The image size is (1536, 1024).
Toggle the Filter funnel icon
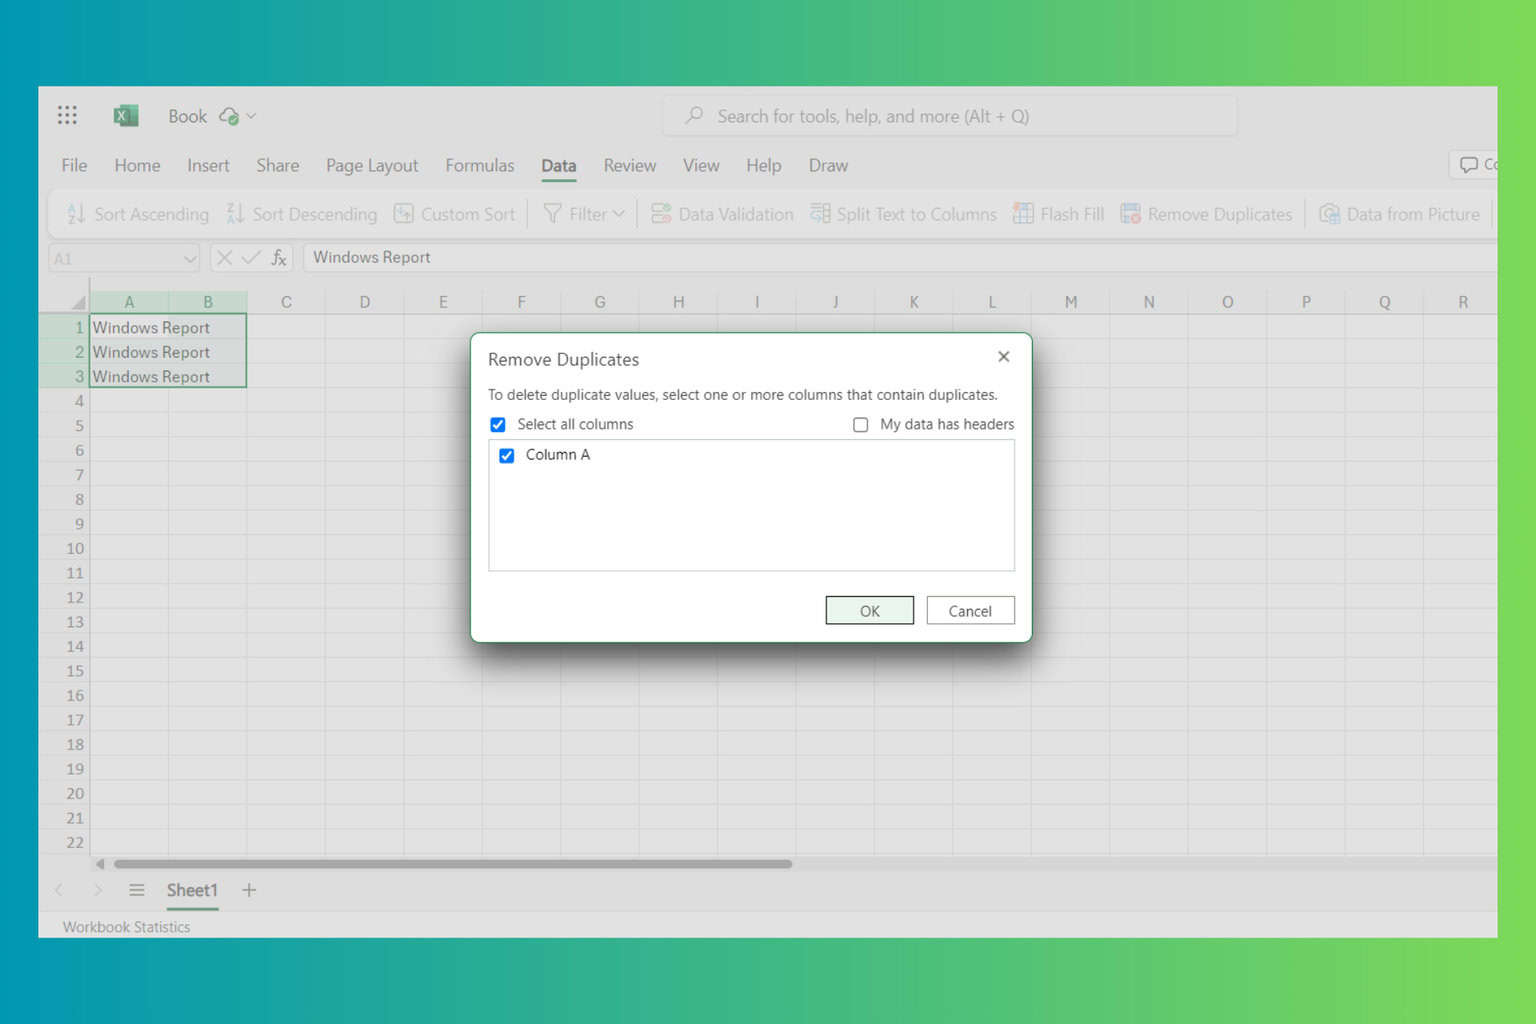click(552, 214)
